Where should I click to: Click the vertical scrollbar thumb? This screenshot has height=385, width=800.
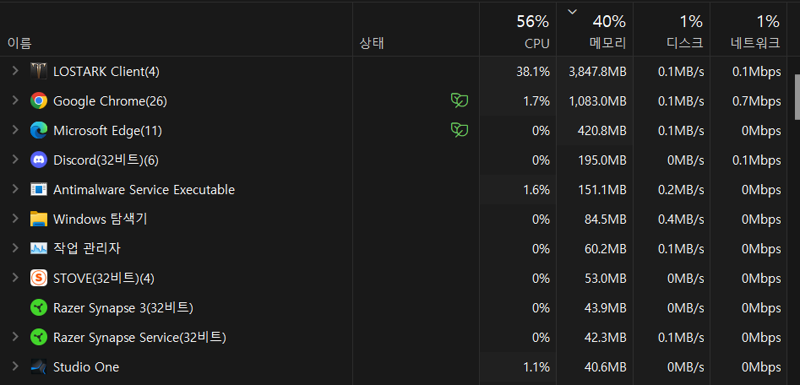click(x=797, y=97)
